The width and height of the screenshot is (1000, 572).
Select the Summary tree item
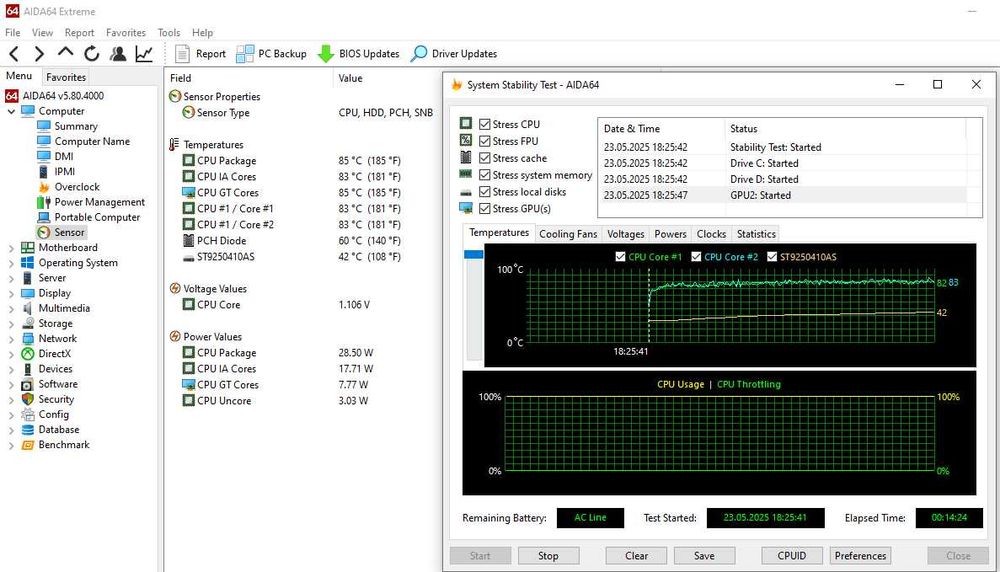pyautogui.click(x=76, y=126)
